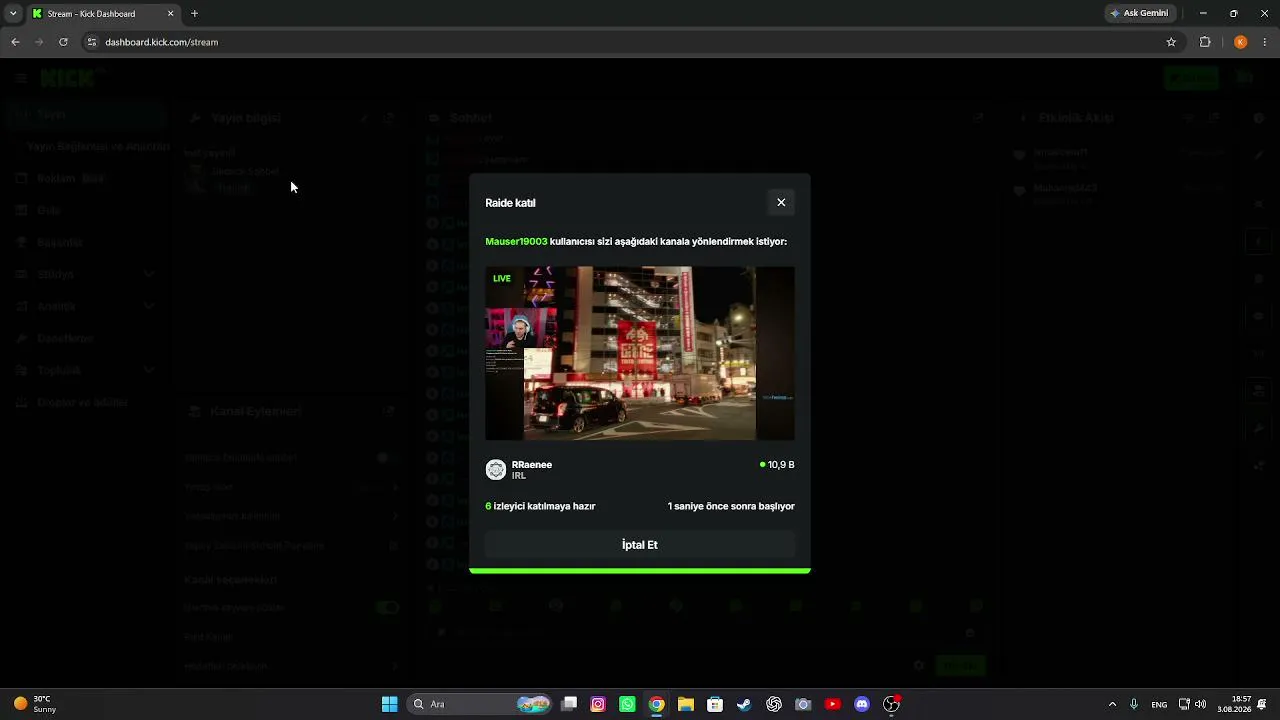Click the 10,9 B viewer count

click(x=777, y=465)
